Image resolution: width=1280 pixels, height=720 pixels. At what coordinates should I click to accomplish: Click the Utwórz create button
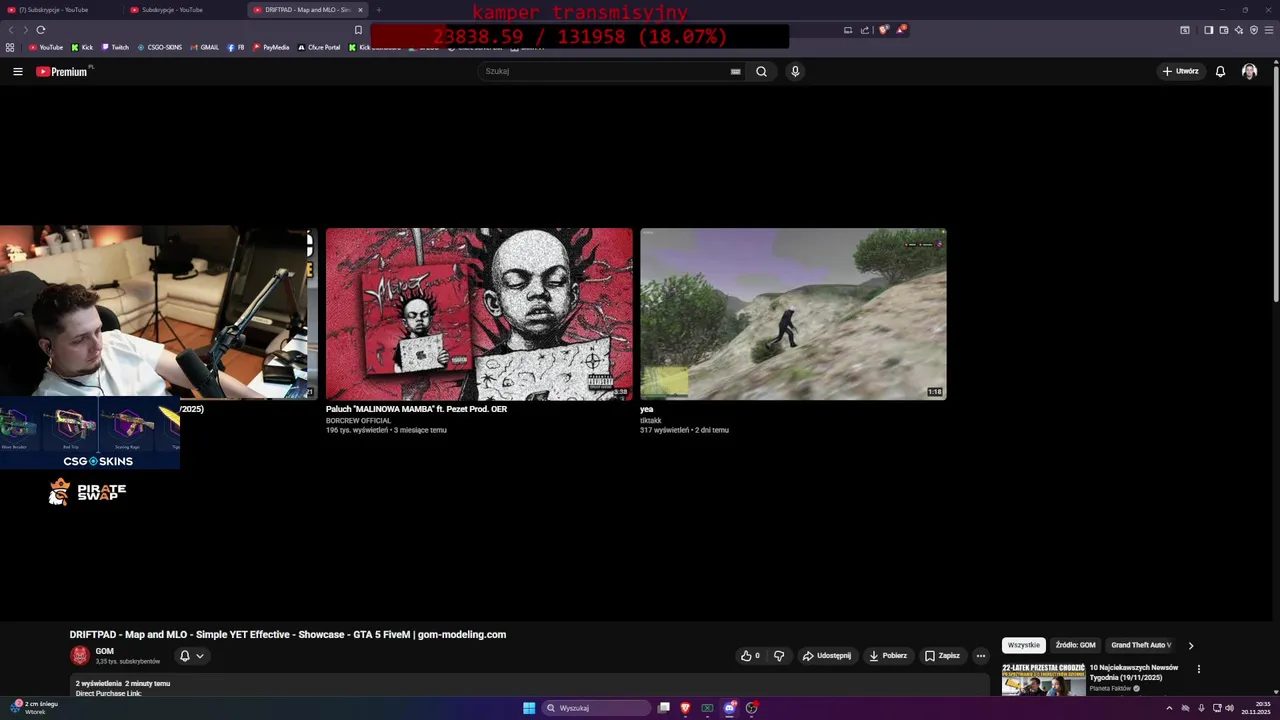click(x=1180, y=71)
